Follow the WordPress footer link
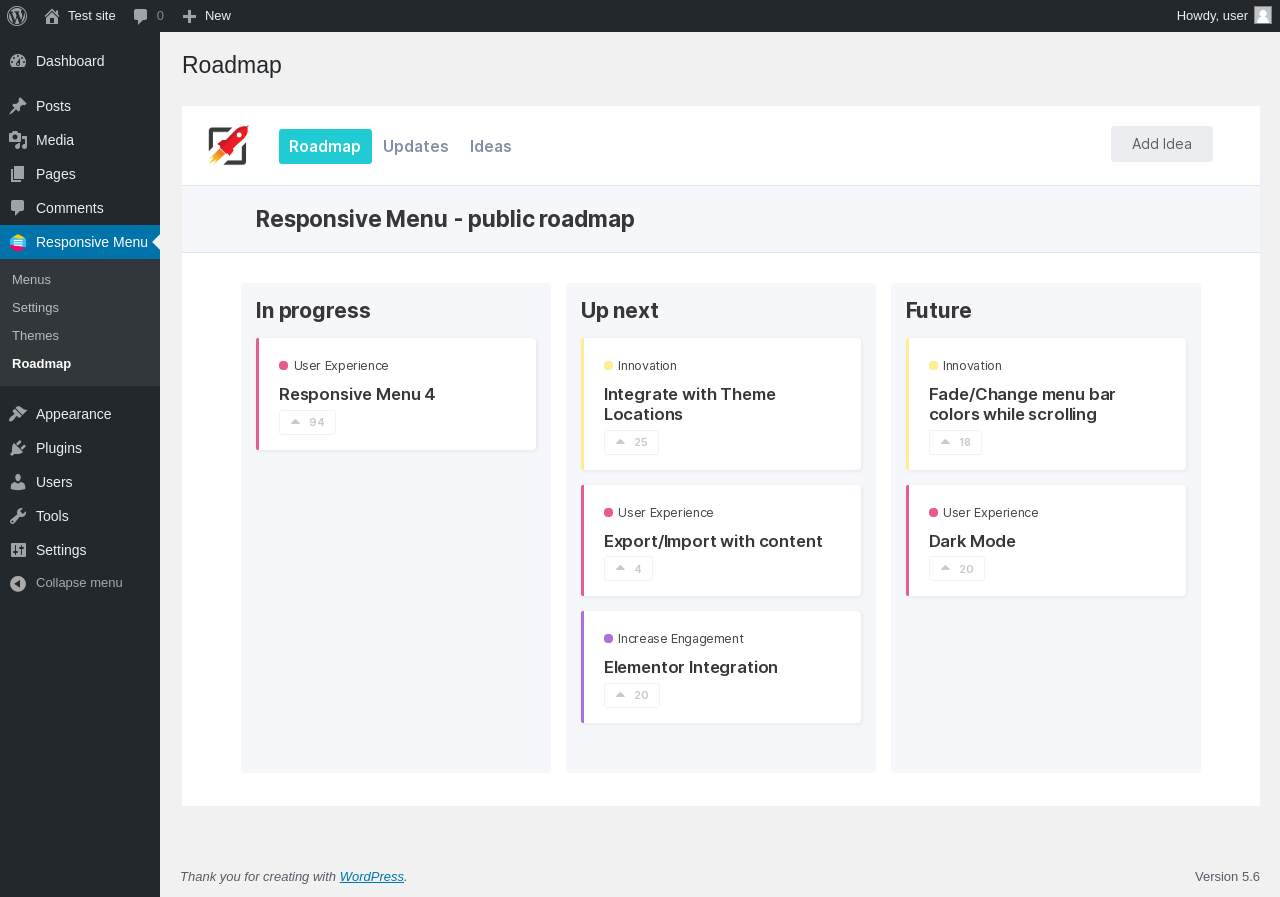The width and height of the screenshot is (1280, 897). tap(372, 877)
